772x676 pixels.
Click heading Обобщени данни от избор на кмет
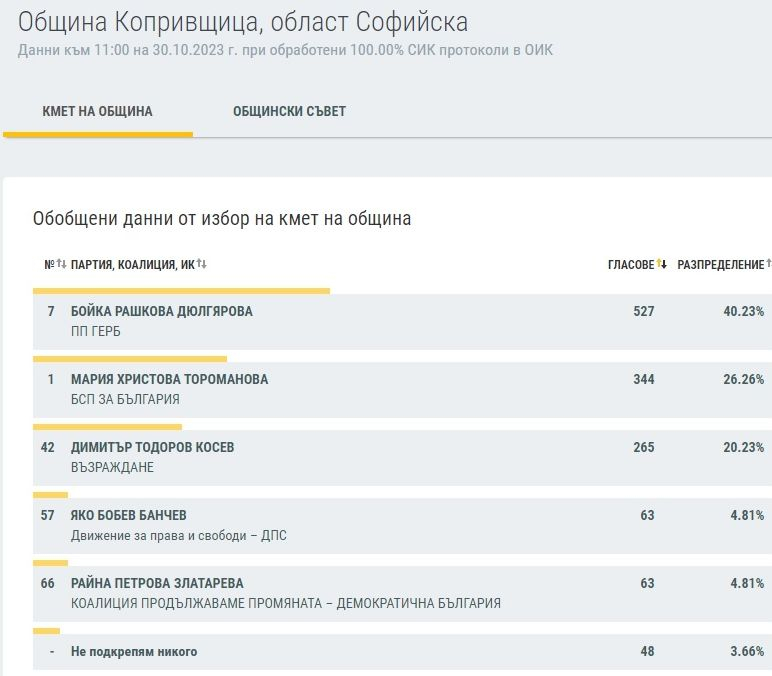pyautogui.click(x=222, y=219)
